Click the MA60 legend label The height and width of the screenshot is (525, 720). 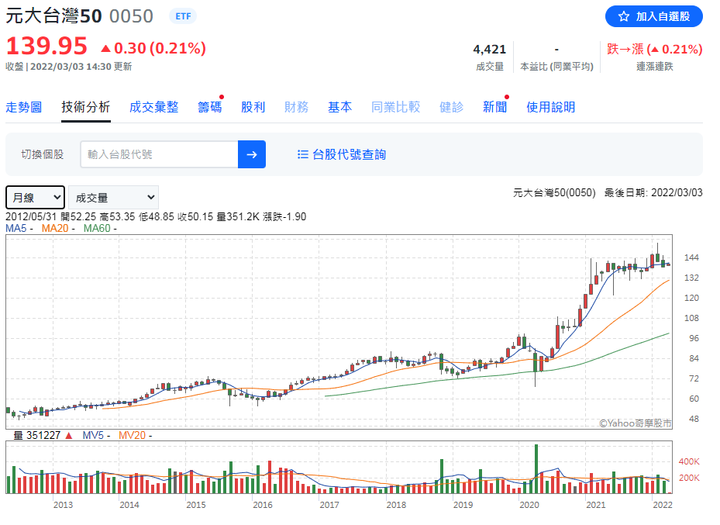tap(97, 228)
